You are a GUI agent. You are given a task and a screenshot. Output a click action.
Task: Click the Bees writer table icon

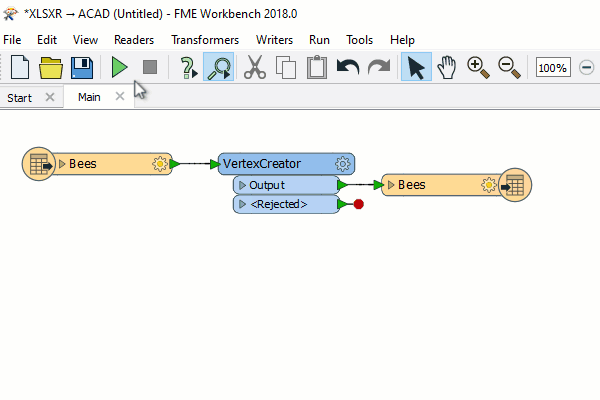(515, 185)
